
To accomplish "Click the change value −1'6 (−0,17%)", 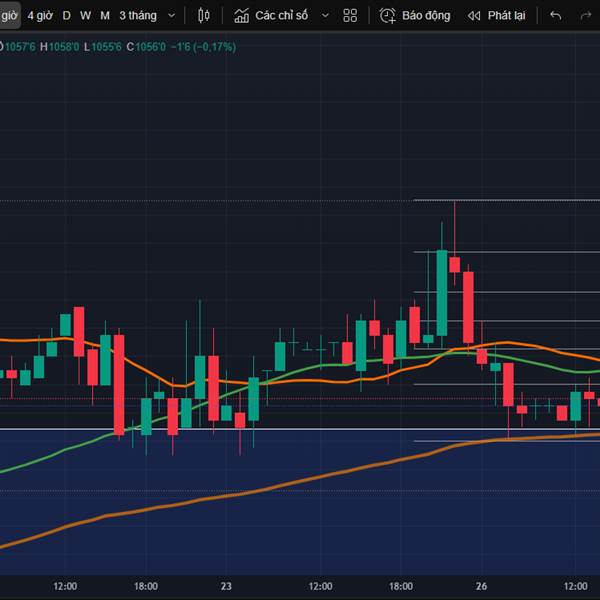I will tap(203, 47).
